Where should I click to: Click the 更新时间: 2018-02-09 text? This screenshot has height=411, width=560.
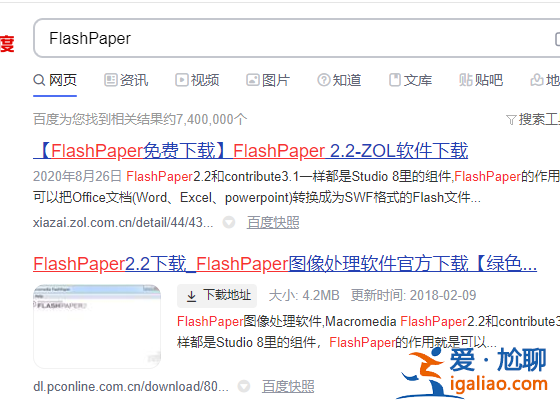pos(414,296)
